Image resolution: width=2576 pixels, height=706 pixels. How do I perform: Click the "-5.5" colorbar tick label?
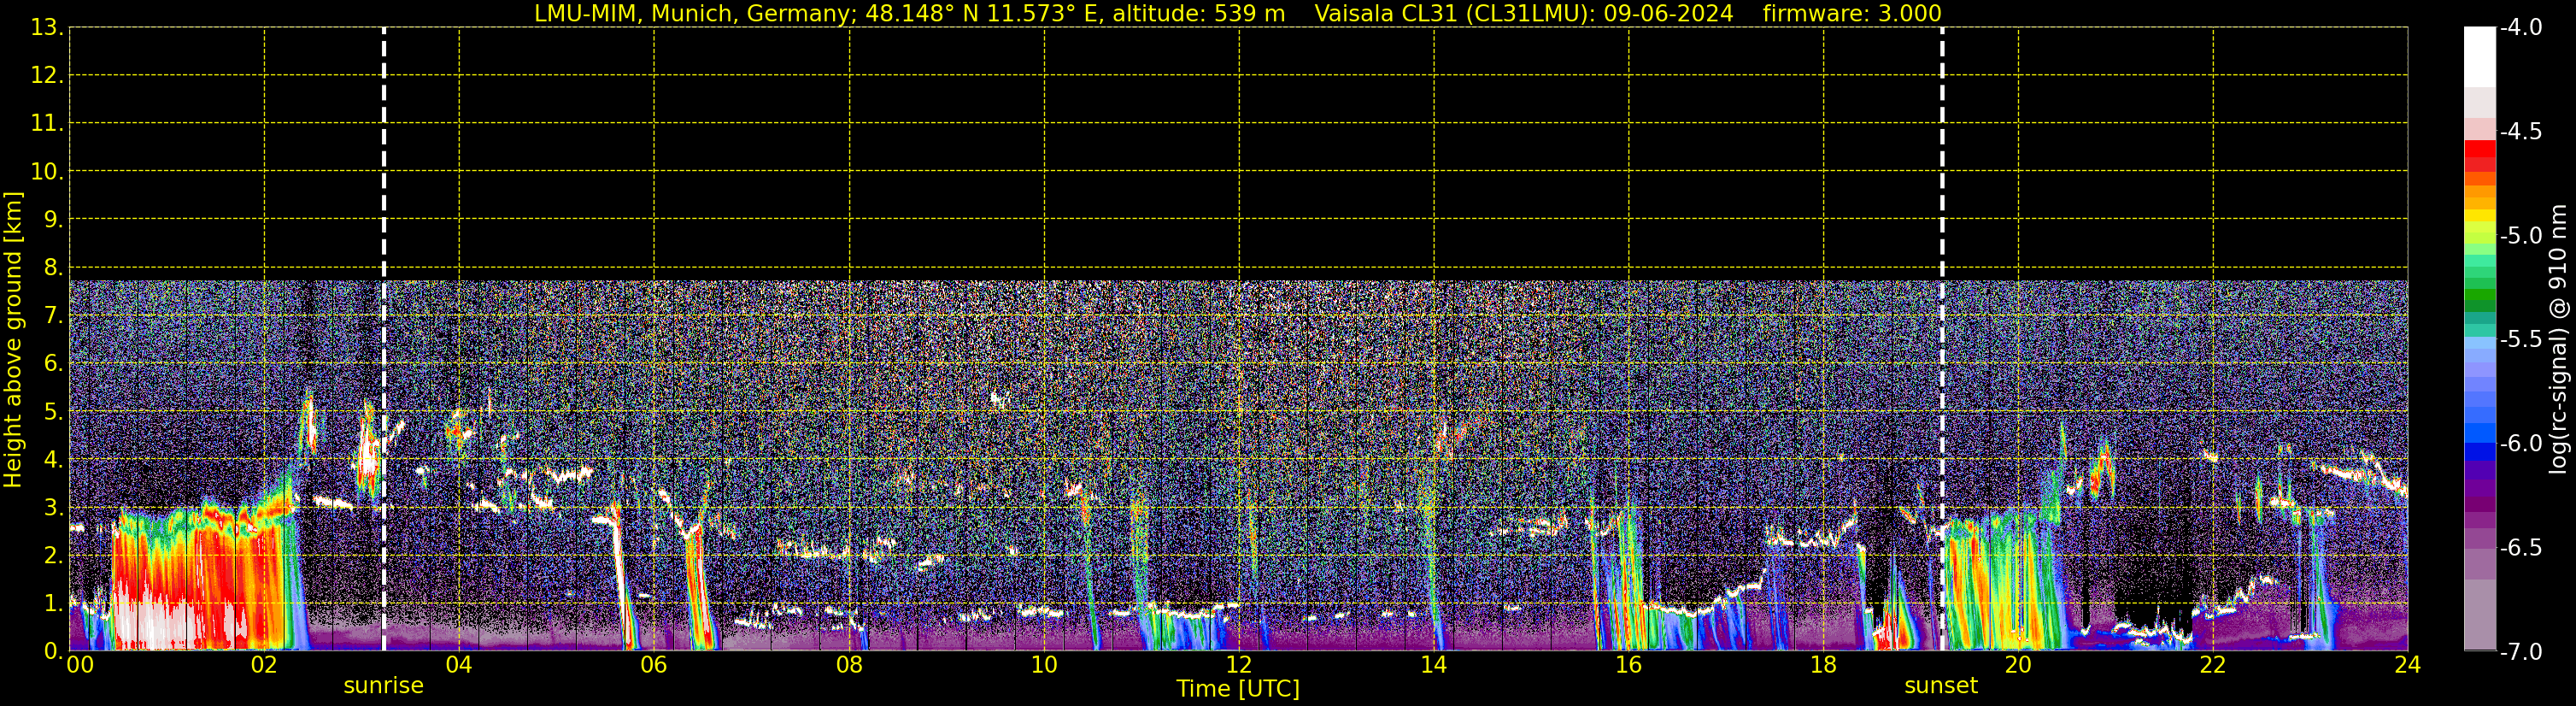(x=2521, y=339)
